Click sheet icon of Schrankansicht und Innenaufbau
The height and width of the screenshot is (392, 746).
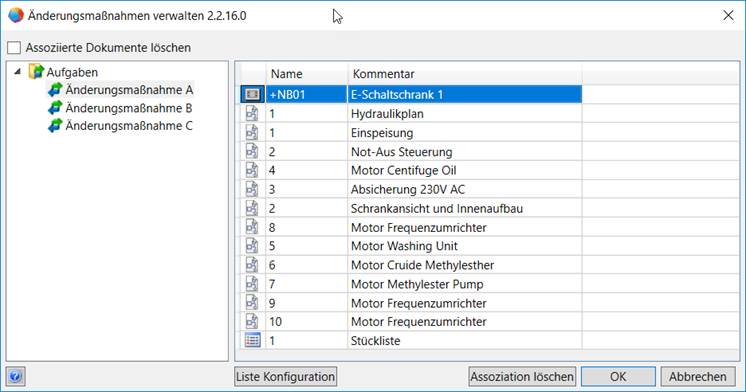252,208
